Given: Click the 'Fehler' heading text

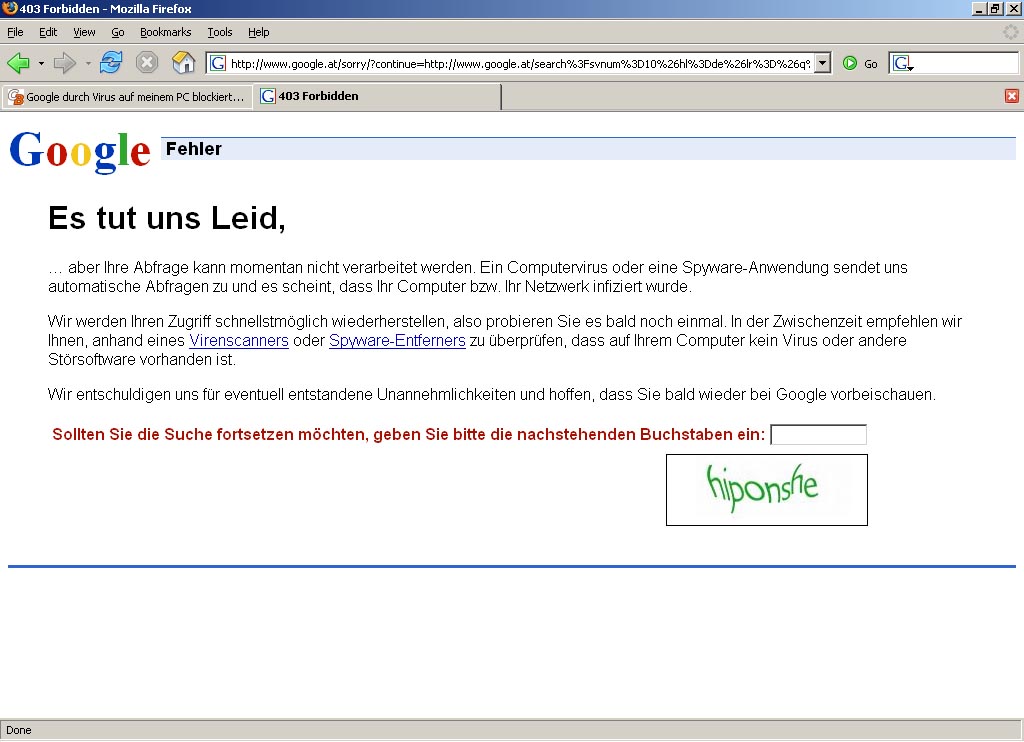Looking at the screenshot, I should tap(193, 149).
